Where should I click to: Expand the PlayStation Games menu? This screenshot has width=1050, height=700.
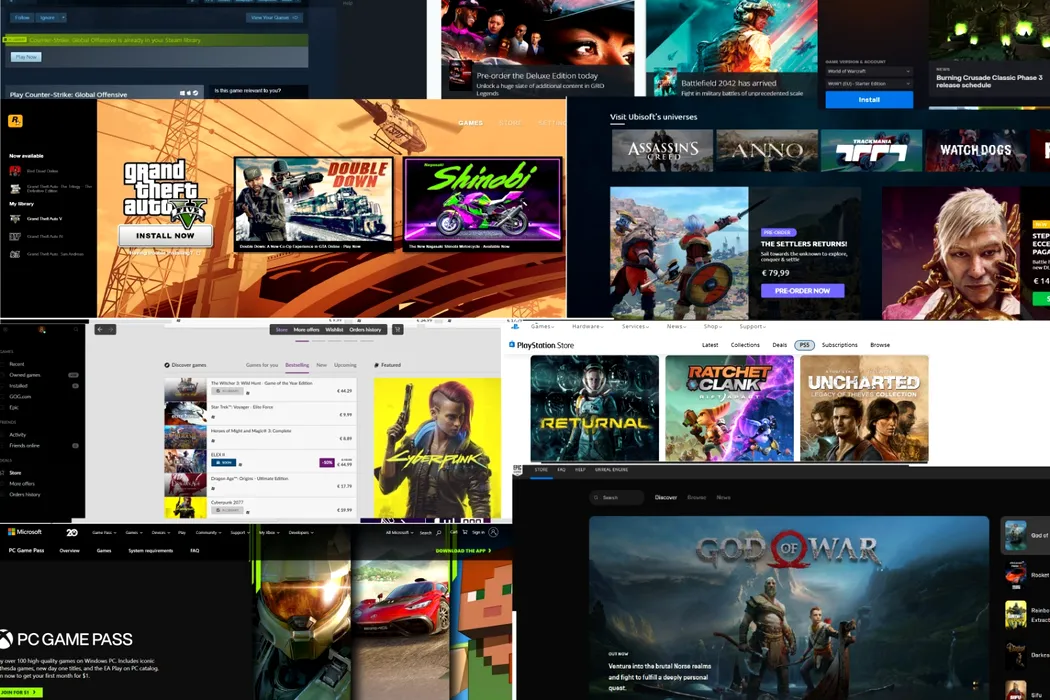pyautogui.click(x=542, y=326)
